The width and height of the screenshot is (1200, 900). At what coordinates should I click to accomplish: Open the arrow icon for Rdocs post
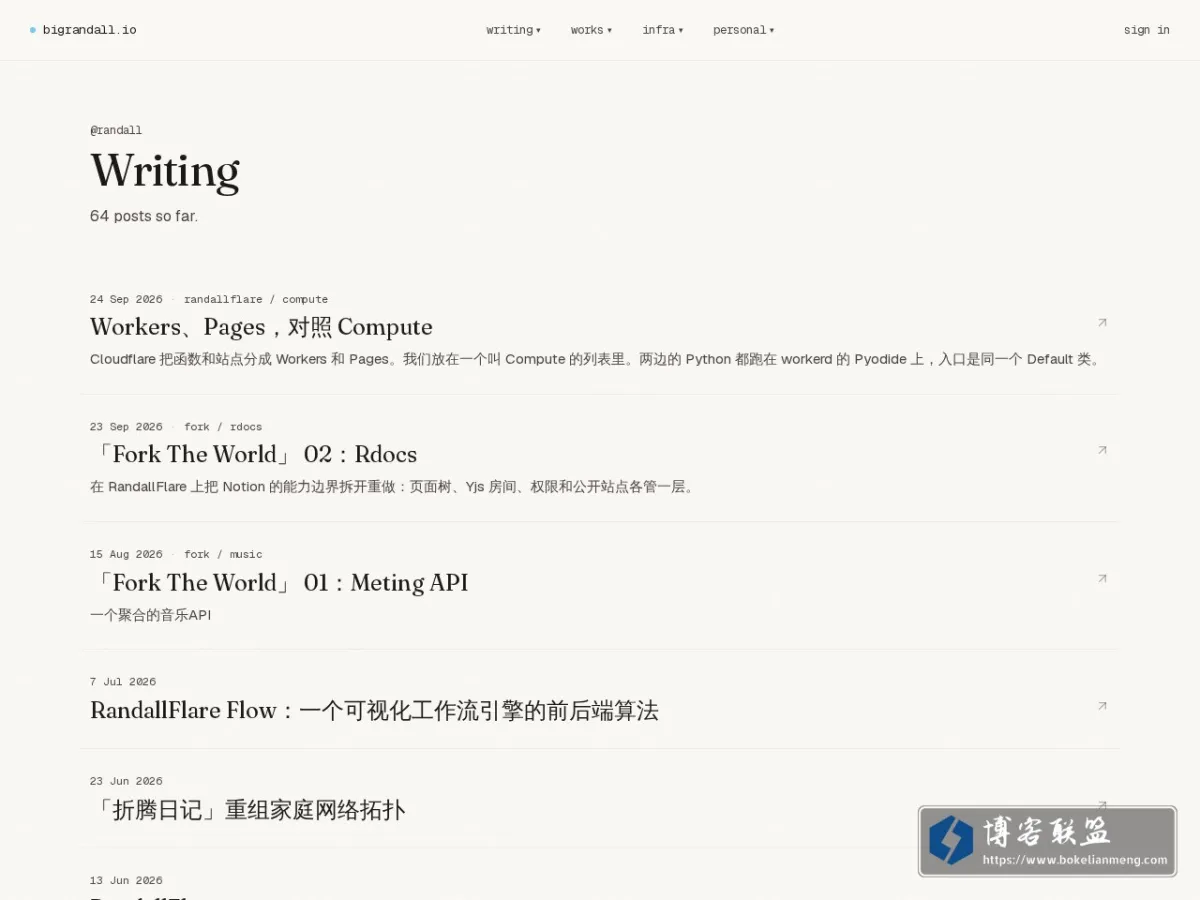[x=1102, y=450]
